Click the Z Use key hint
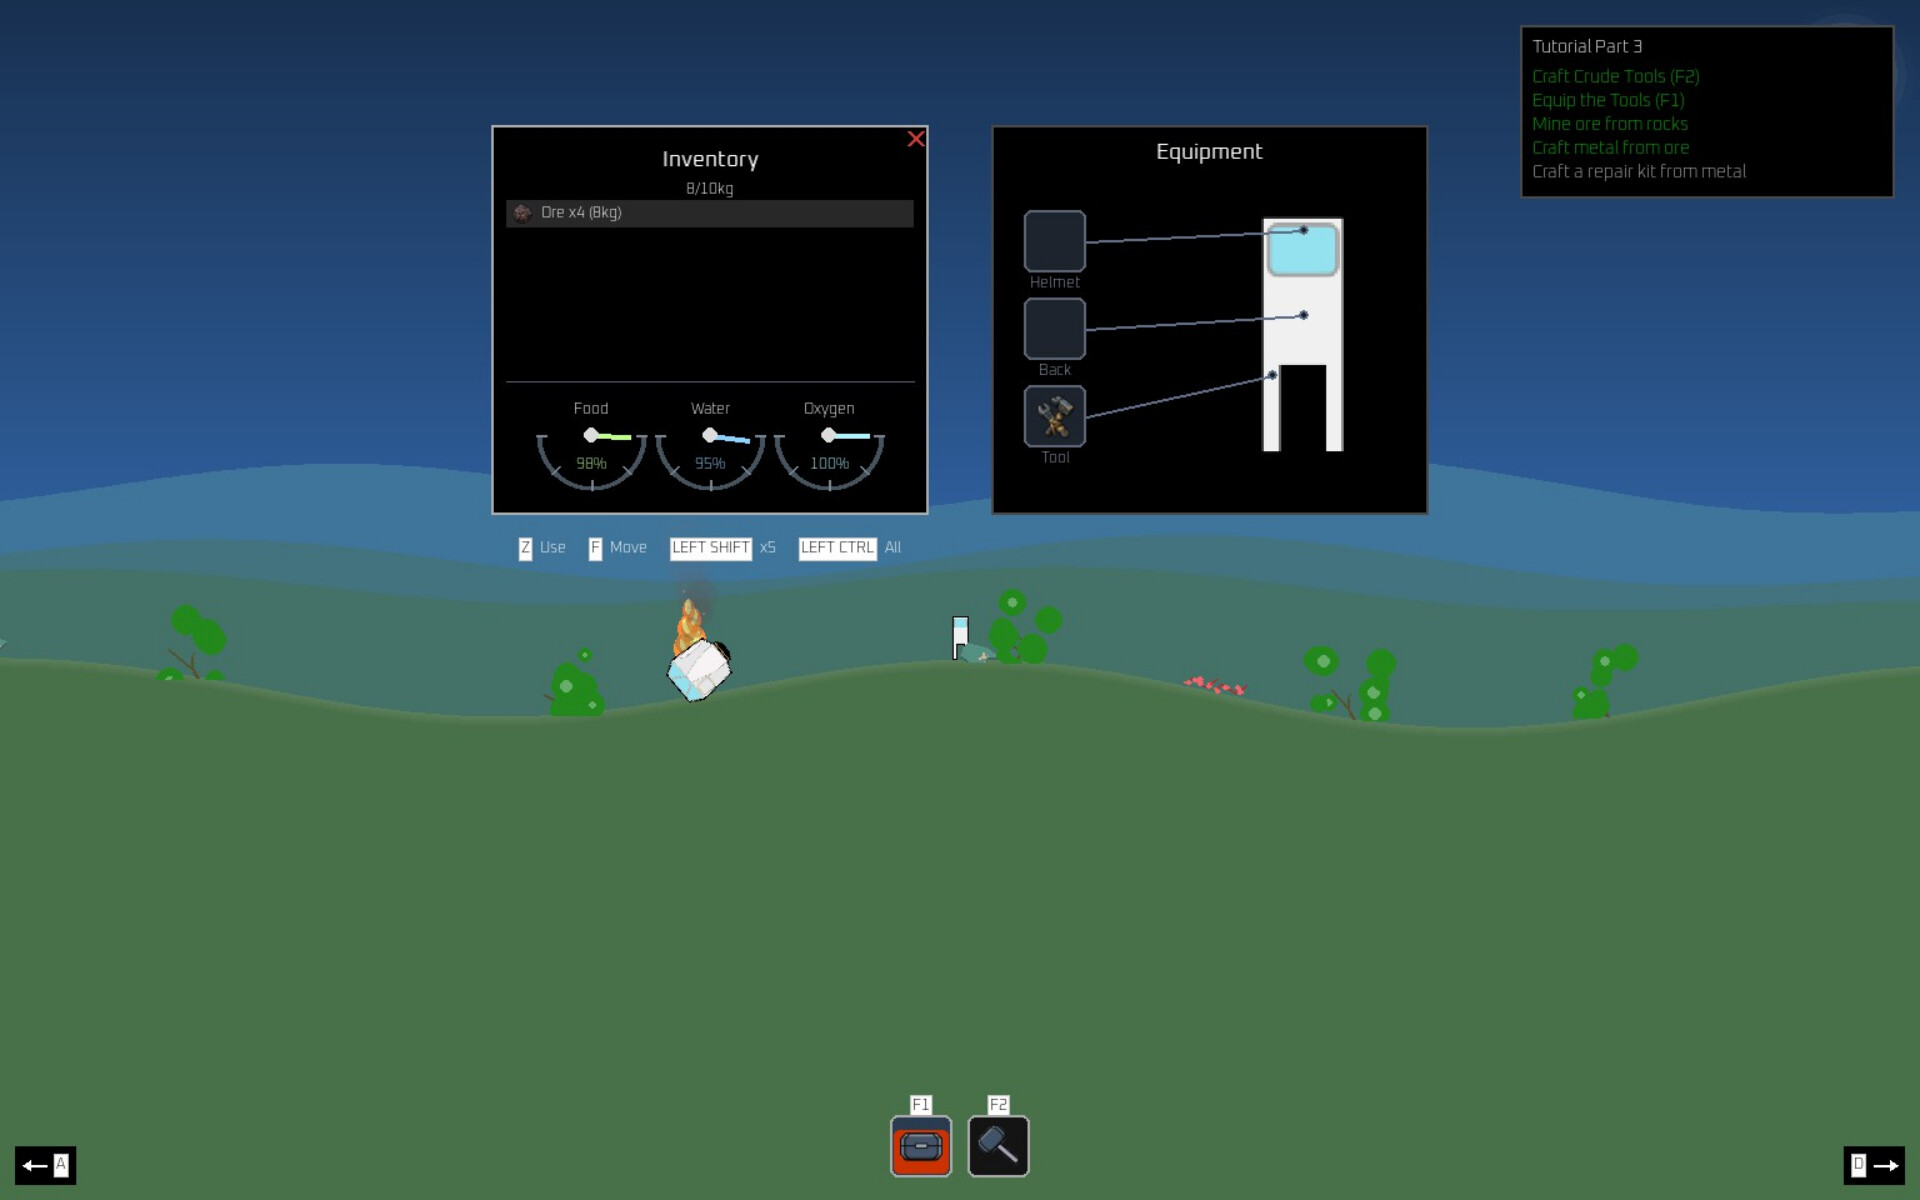 pyautogui.click(x=542, y=548)
